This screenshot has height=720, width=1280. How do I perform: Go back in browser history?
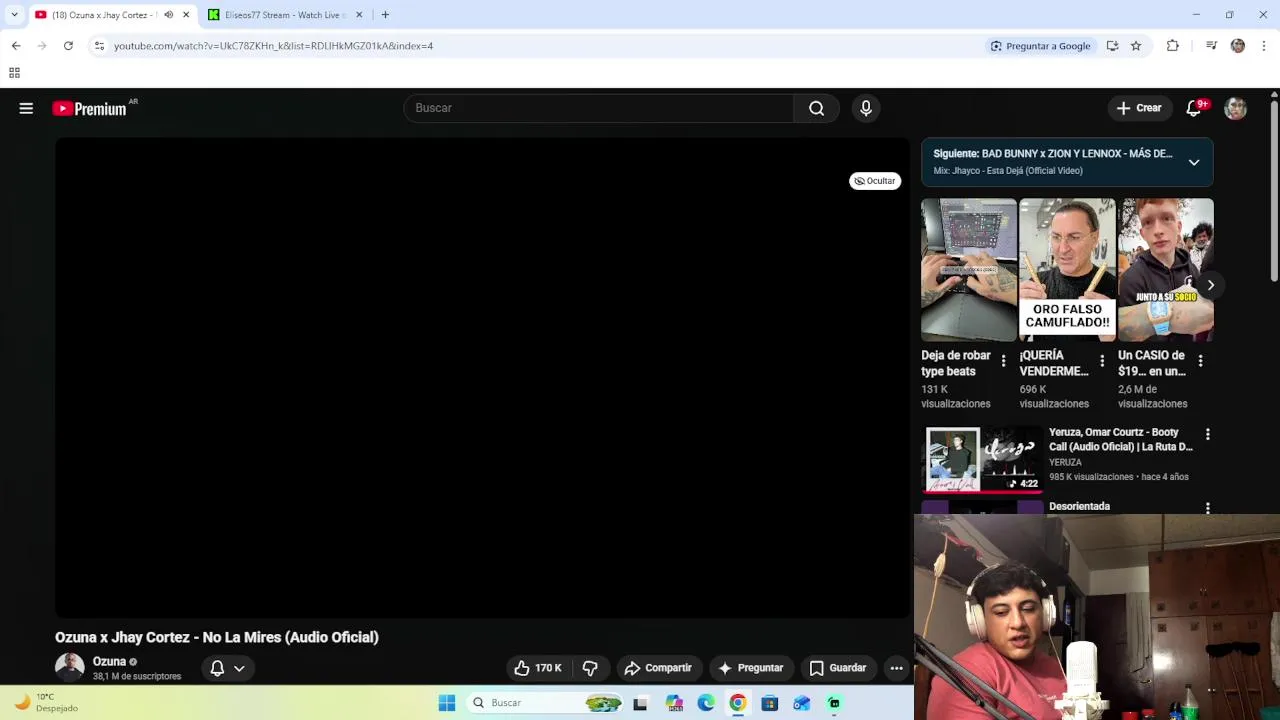pyautogui.click(x=16, y=46)
